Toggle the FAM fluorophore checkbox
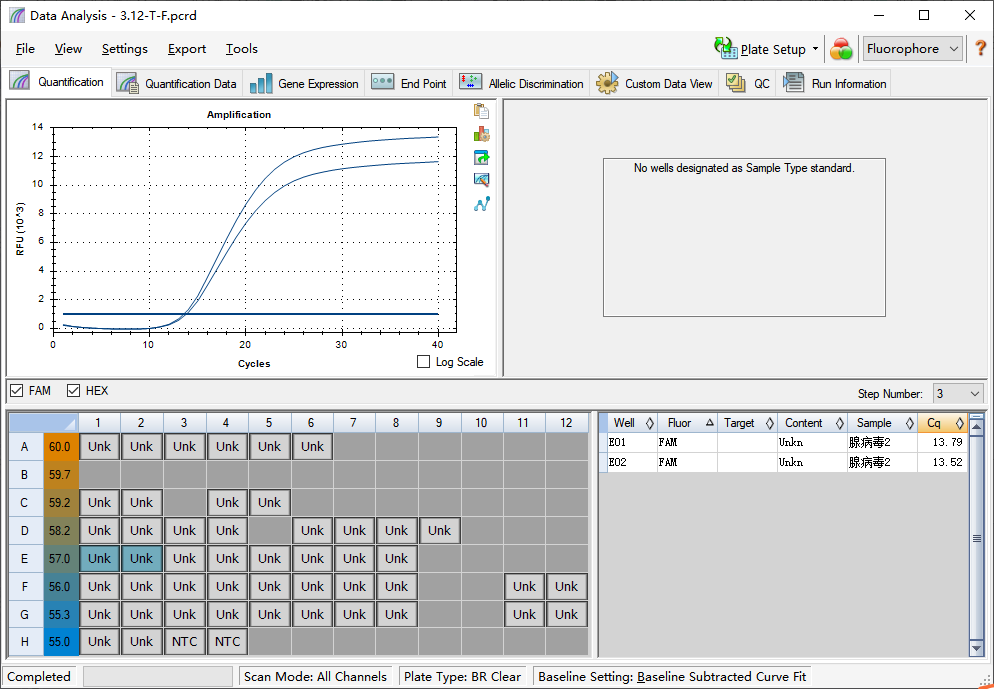Viewport: 994px width, 689px height. [17, 390]
